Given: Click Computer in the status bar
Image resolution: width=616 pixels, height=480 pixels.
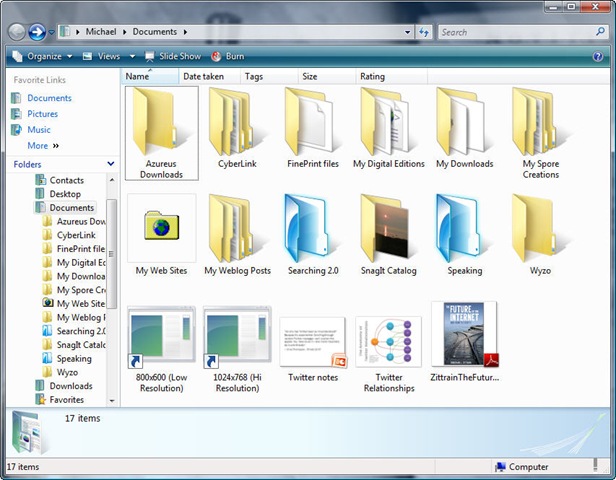Looking at the screenshot, I should point(522,467).
